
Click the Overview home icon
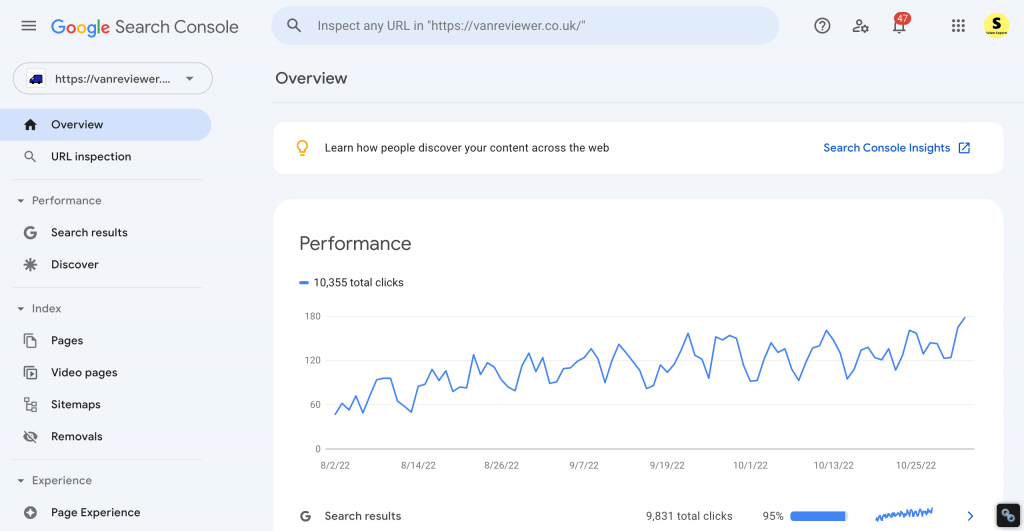[30, 125]
